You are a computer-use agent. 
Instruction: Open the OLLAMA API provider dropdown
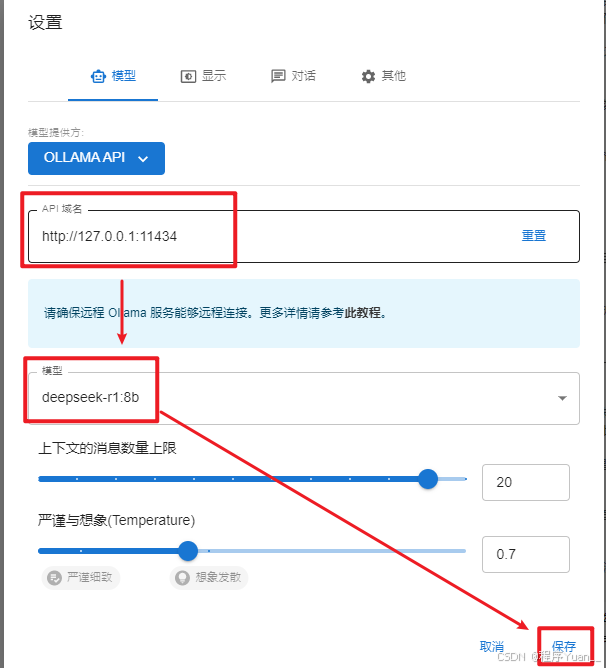click(x=96, y=158)
